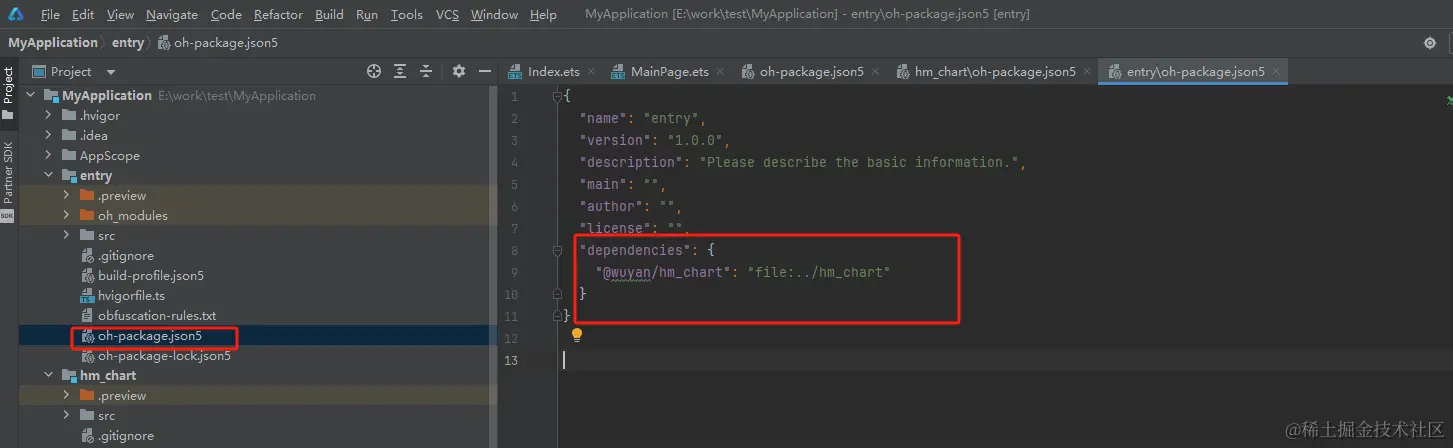Open the Navigate menu
The image size is (1453, 448).
pos(172,15)
